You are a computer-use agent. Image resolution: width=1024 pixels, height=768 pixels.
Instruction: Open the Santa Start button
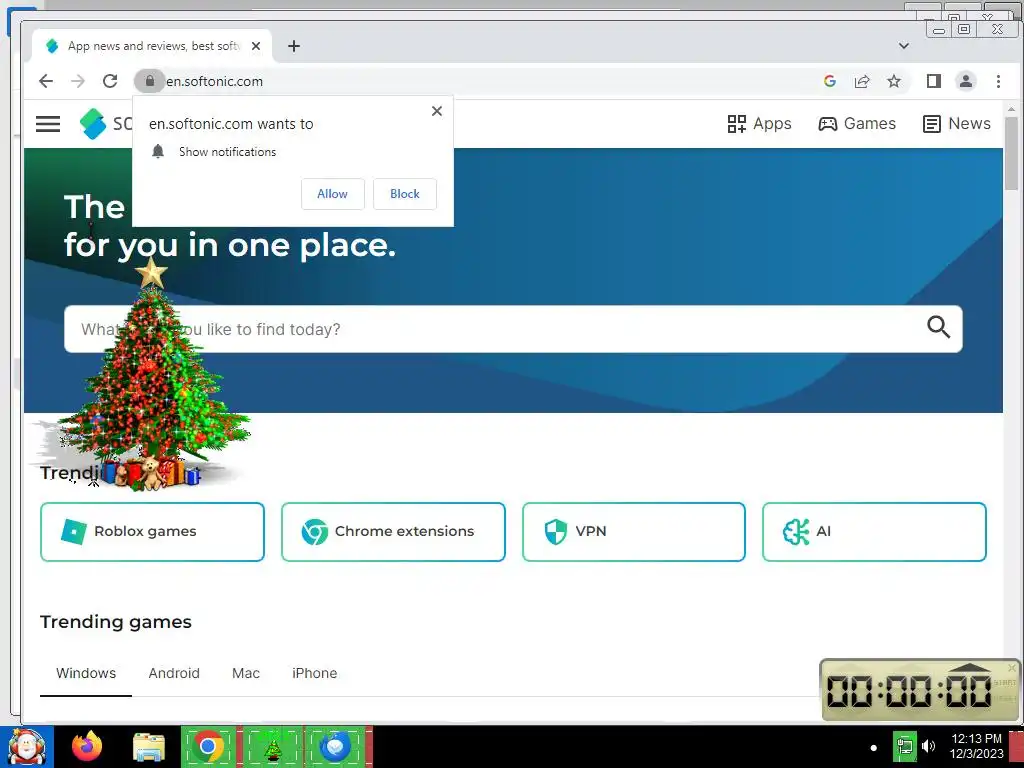point(27,746)
